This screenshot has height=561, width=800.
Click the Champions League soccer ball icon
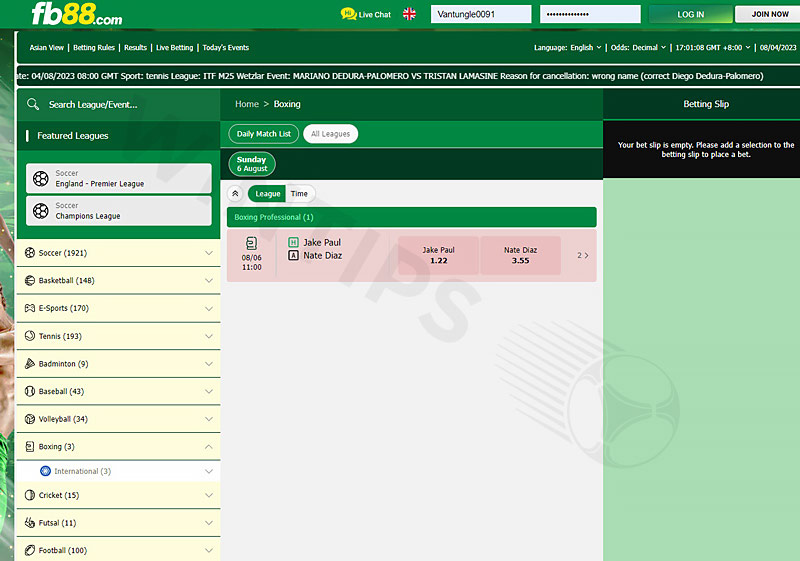tap(41, 211)
